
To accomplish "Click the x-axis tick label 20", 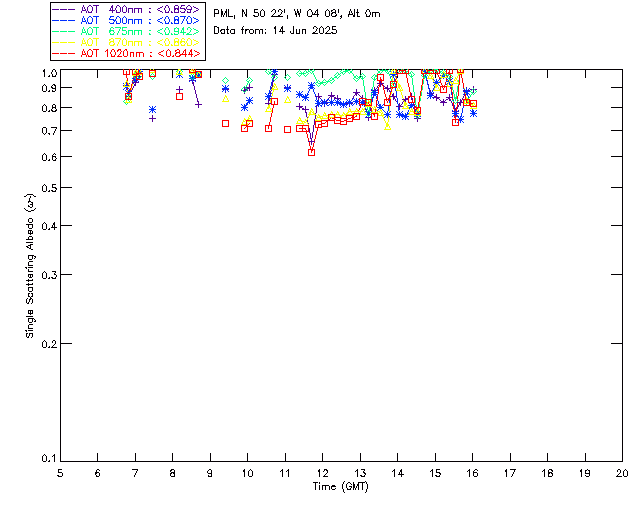I will [x=622, y=472].
